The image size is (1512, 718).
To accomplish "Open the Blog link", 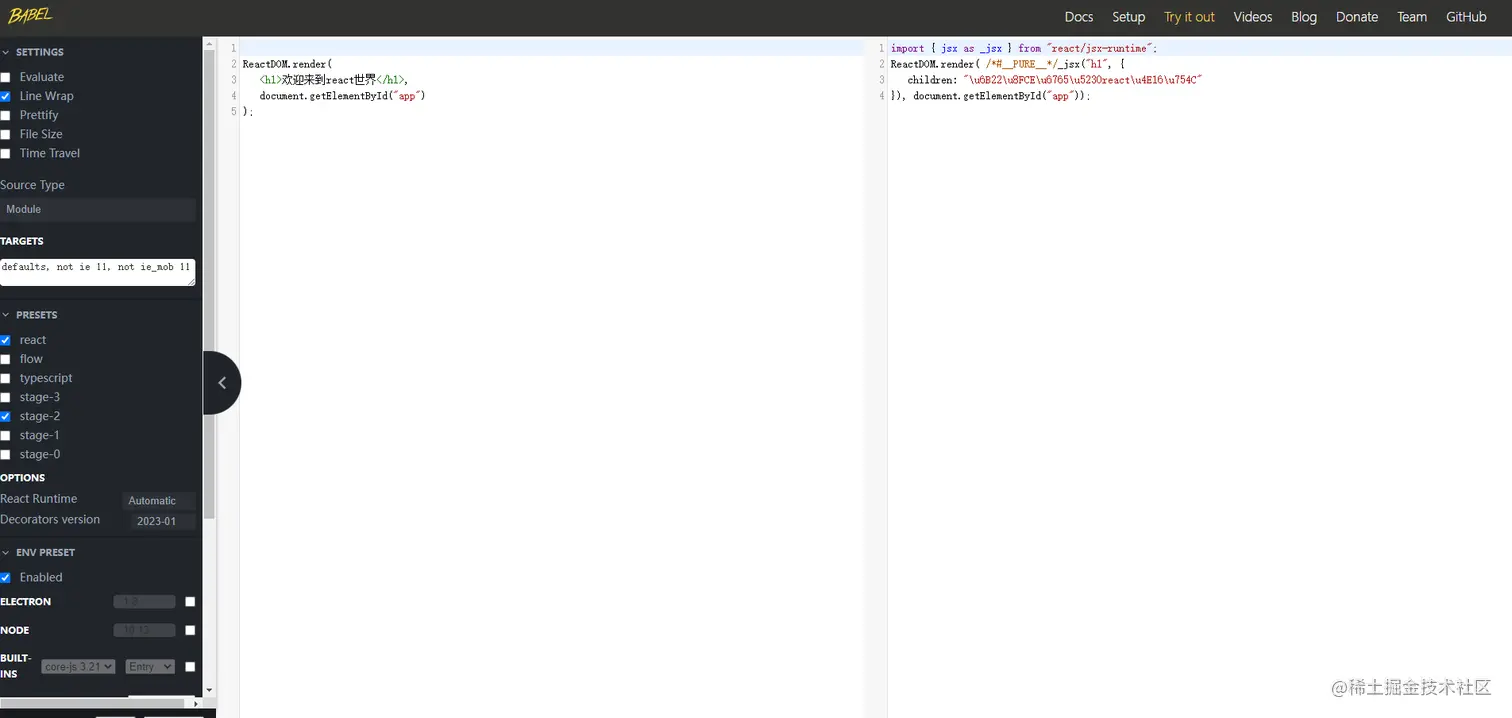I will tap(1304, 17).
